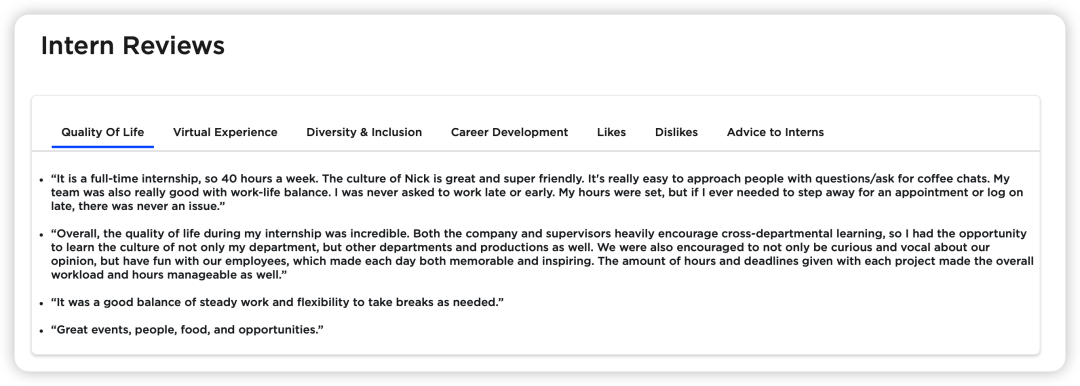Click the bullet before the "Great events" review
The height and width of the screenshot is (386, 1080).
(x=42, y=331)
